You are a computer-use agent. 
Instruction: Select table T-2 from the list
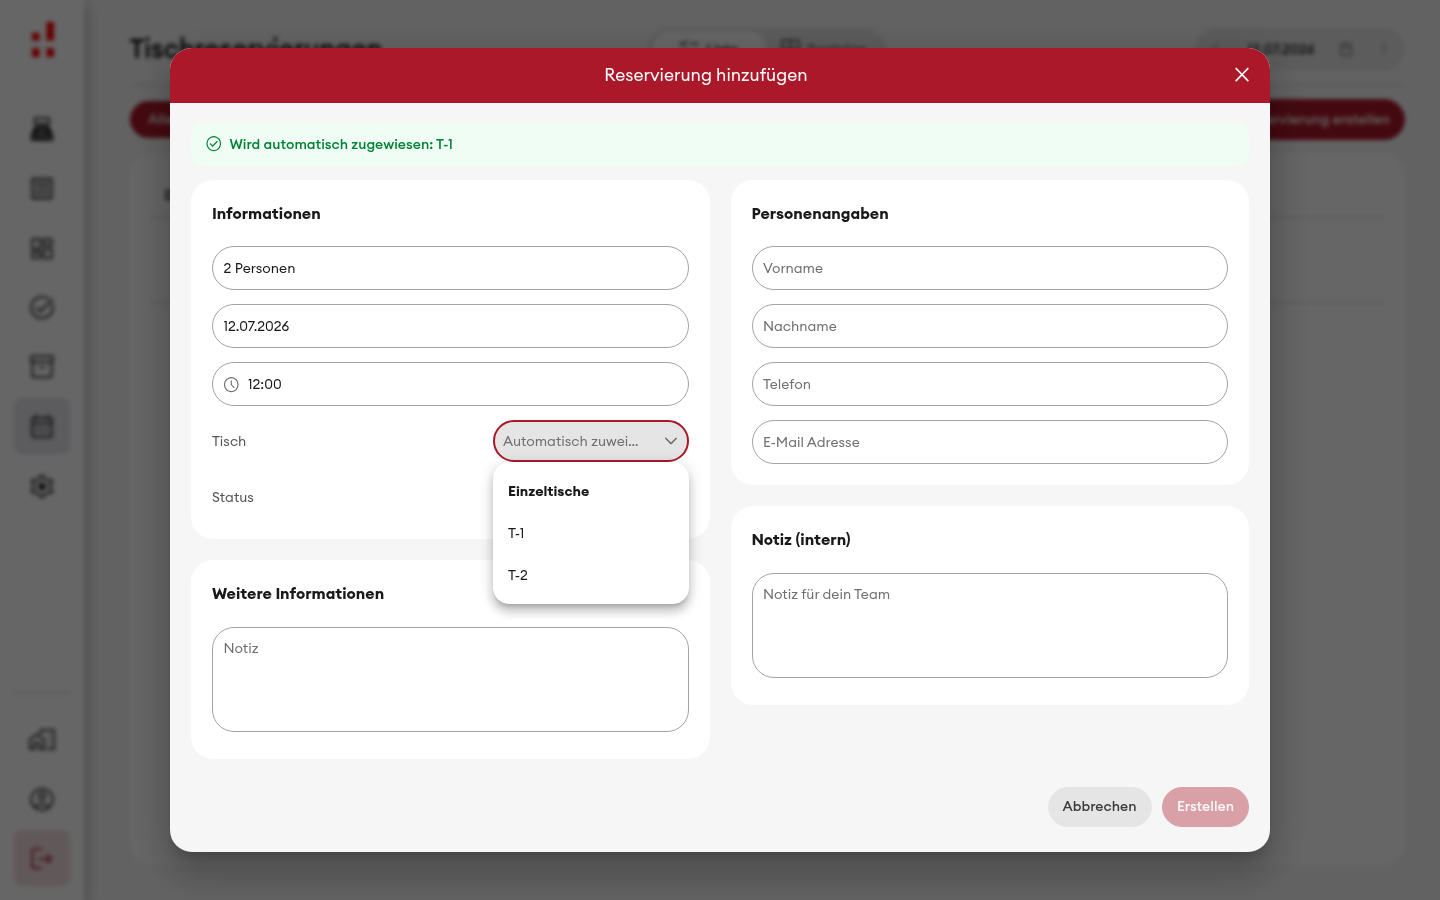point(591,575)
